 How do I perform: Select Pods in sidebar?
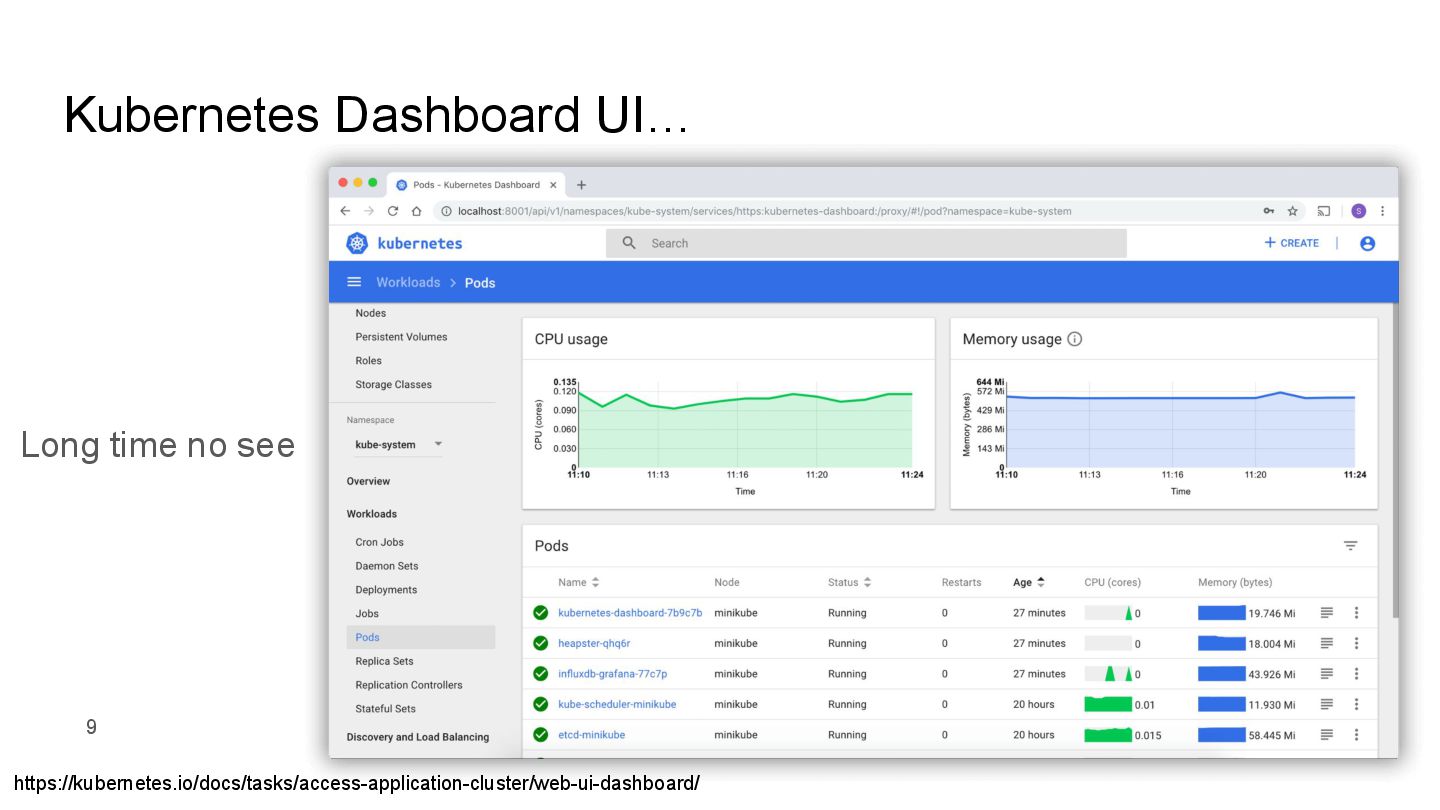point(421,637)
